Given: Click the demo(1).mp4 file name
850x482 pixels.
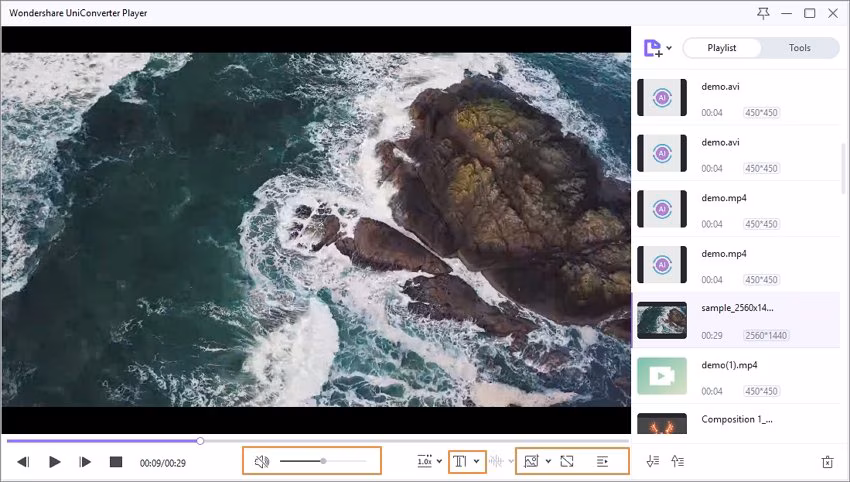Looking at the screenshot, I should (x=729, y=365).
